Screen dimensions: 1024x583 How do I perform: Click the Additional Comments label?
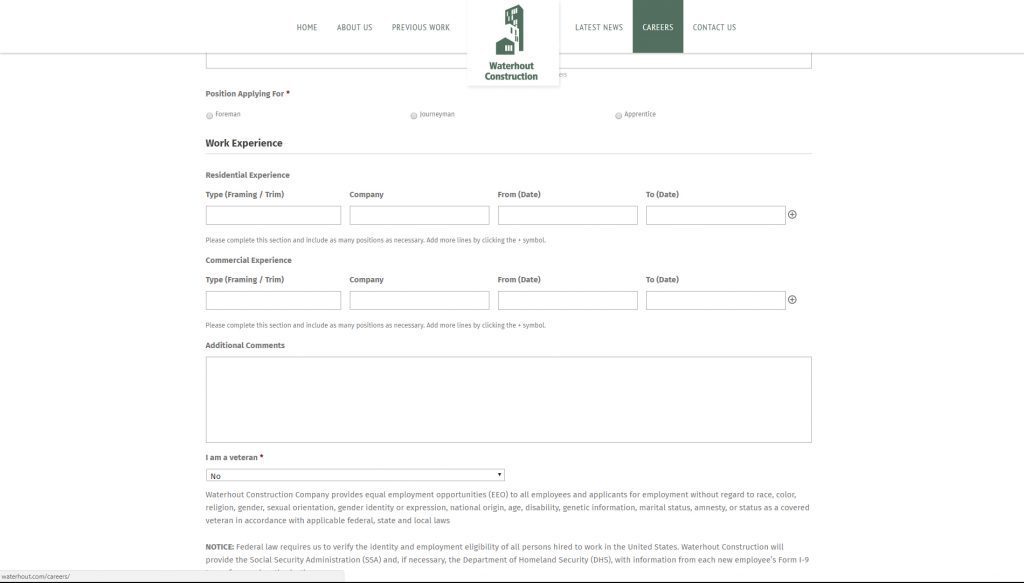(x=245, y=345)
